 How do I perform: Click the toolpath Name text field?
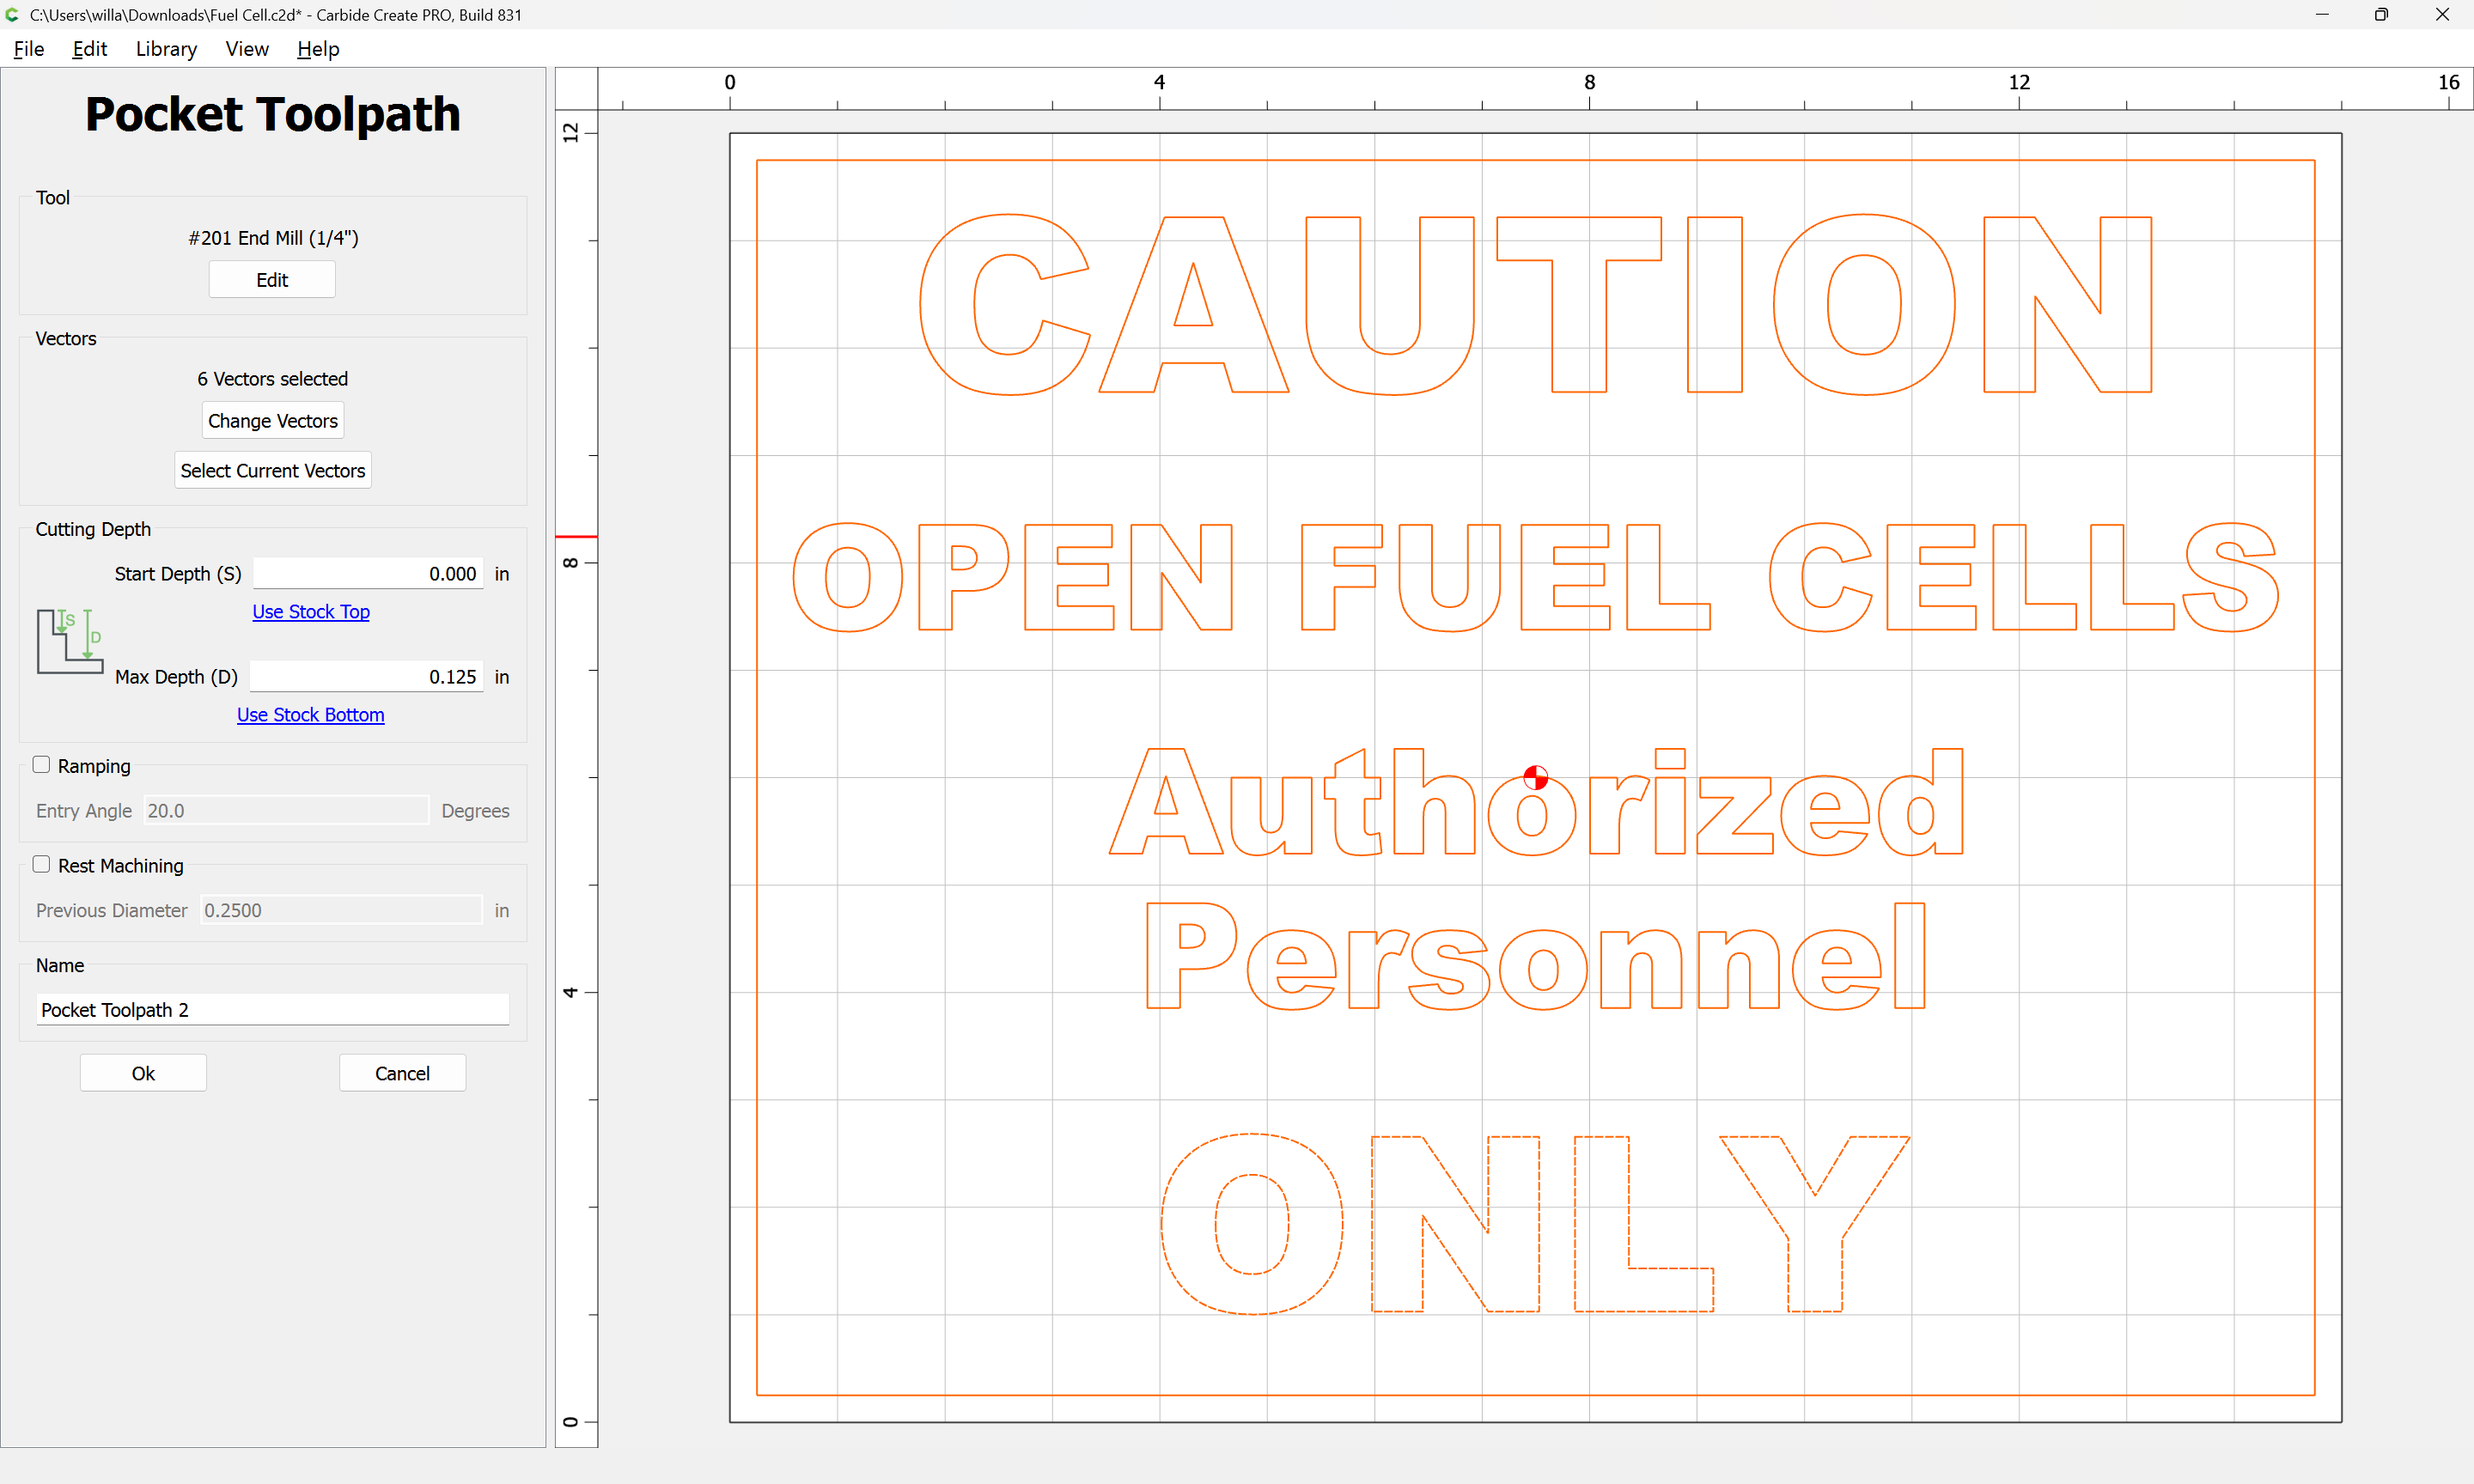click(x=272, y=1010)
